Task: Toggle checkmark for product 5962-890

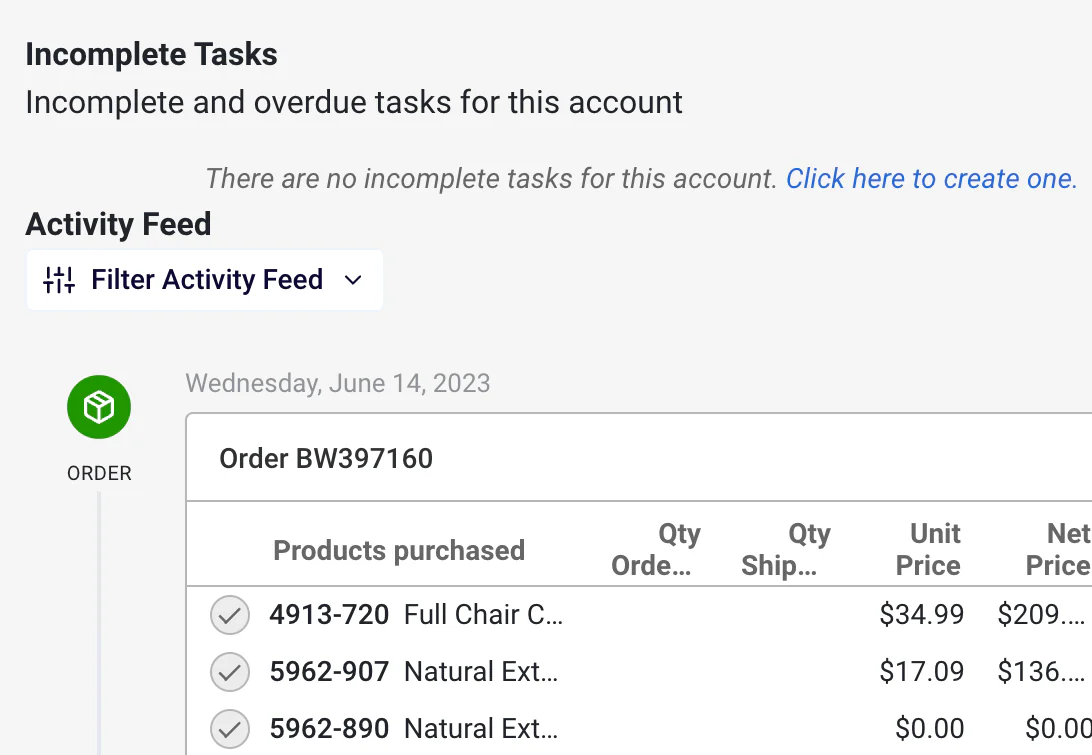Action: pos(230,729)
